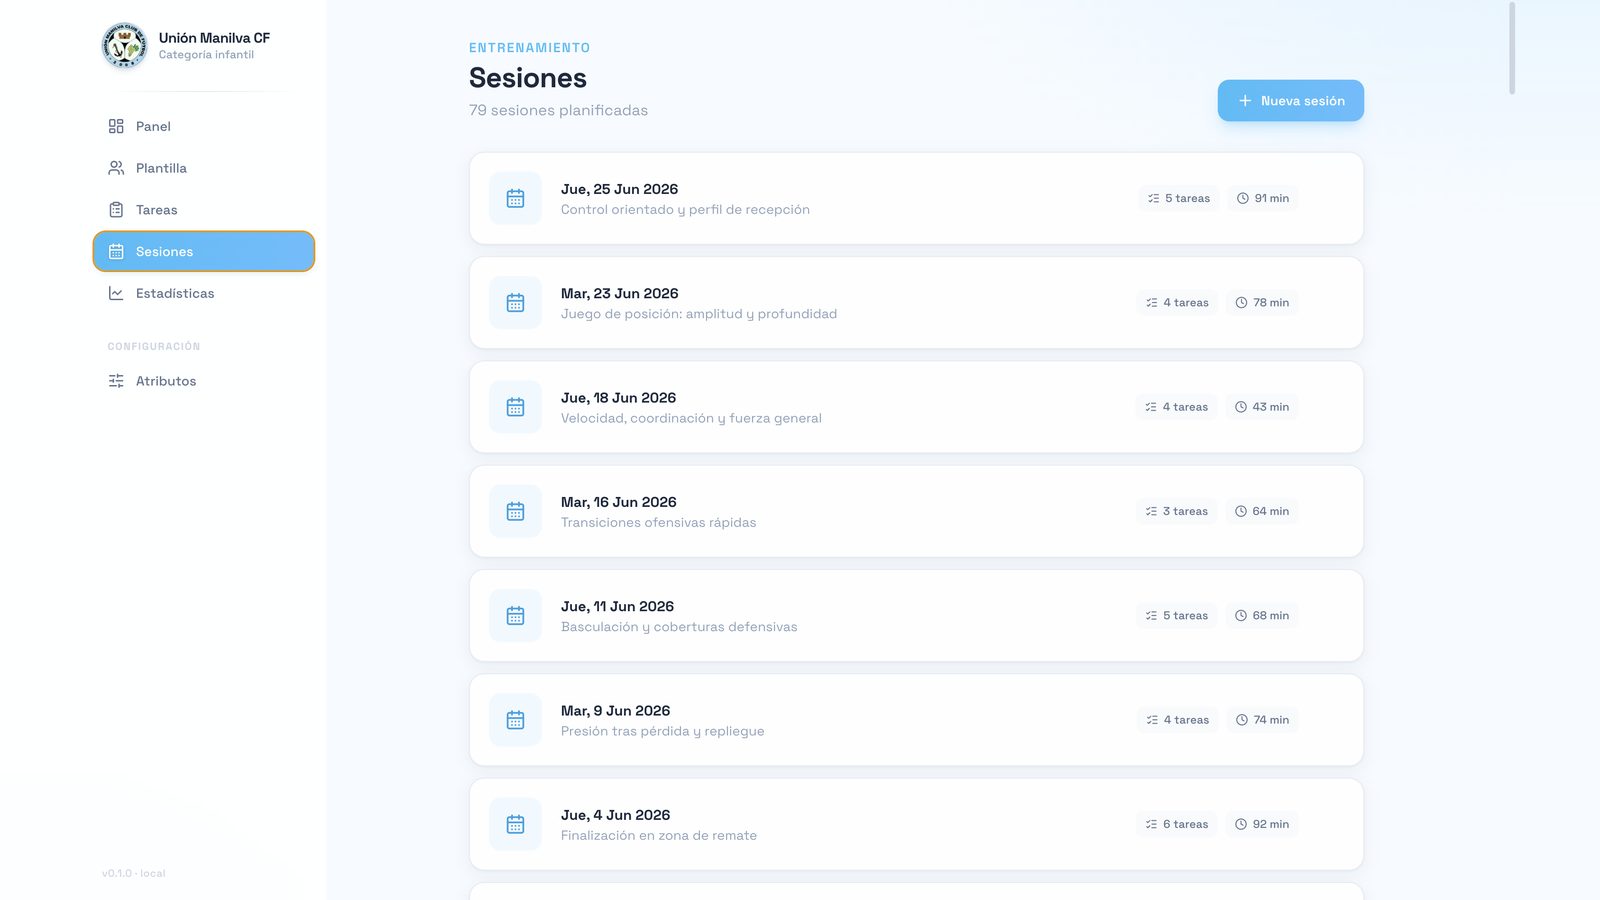Screen dimensions: 1600x900
Task: Go to Panel in the sidebar
Action: (204, 126)
